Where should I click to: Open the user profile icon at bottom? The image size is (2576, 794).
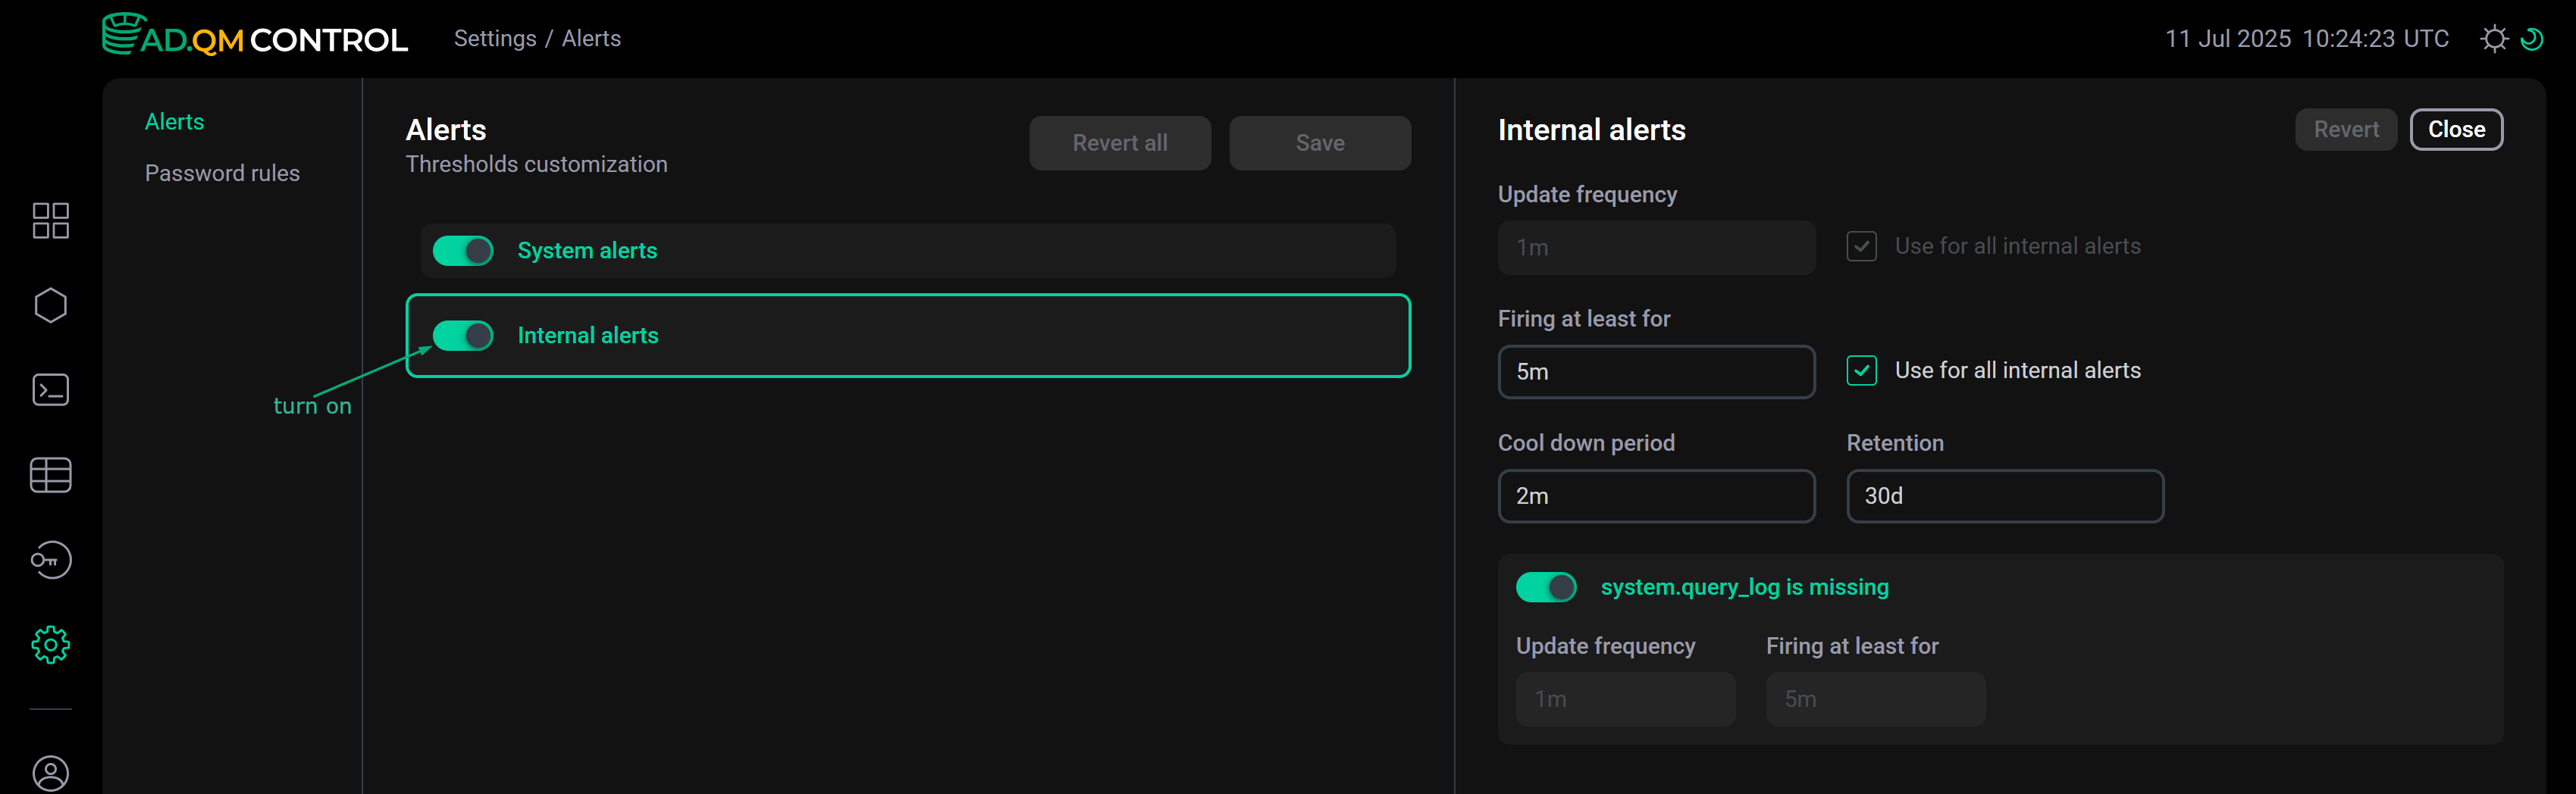point(50,772)
